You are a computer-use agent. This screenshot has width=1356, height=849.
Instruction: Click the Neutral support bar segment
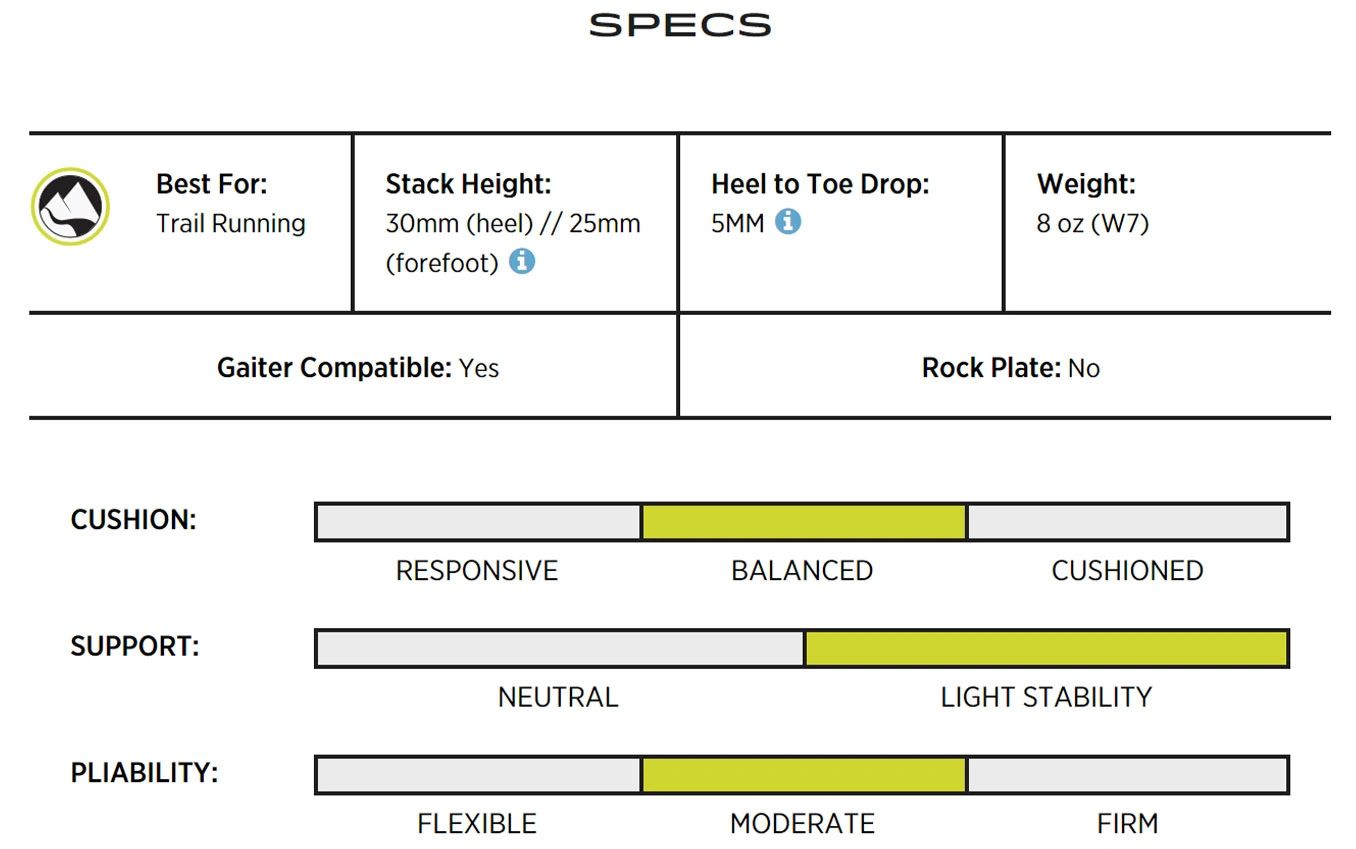(x=560, y=648)
